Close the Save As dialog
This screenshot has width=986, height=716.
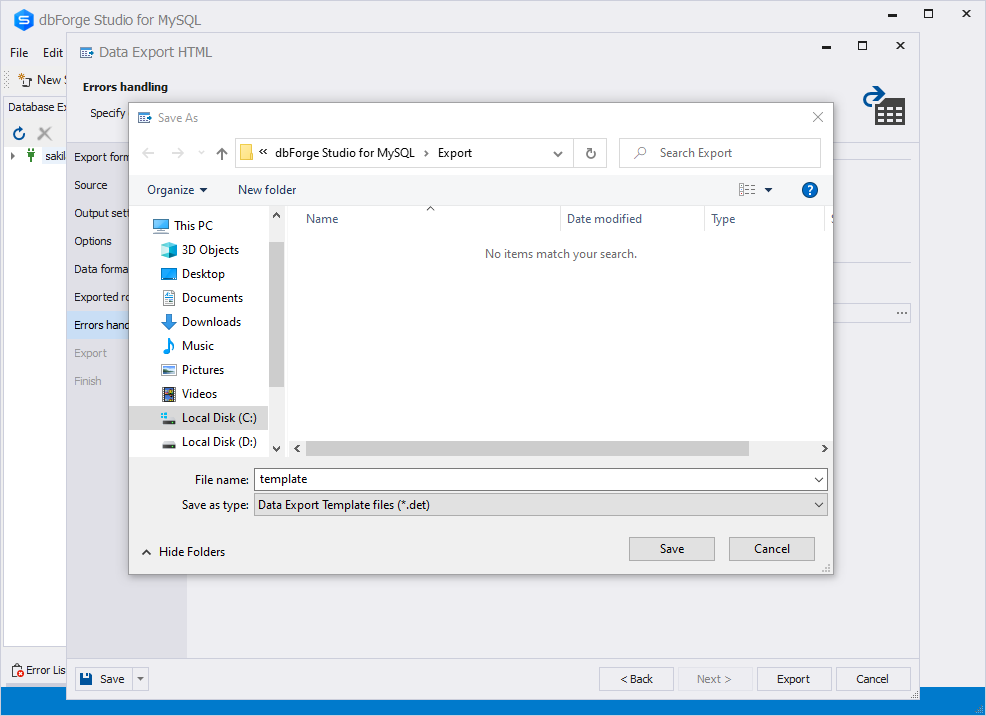click(817, 118)
